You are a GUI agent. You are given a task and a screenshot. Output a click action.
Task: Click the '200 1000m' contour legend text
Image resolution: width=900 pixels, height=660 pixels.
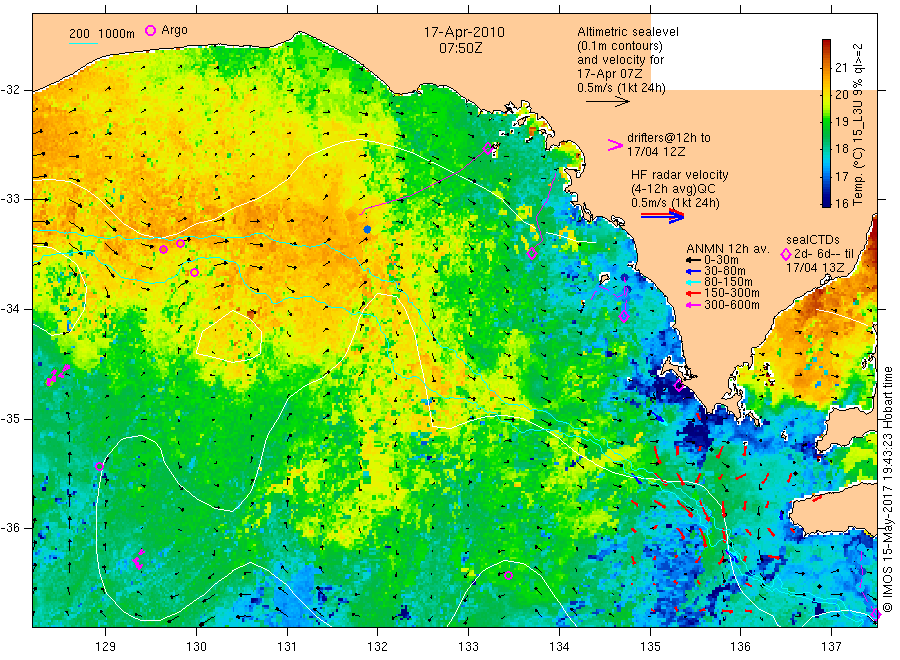click(x=102, y=34)
